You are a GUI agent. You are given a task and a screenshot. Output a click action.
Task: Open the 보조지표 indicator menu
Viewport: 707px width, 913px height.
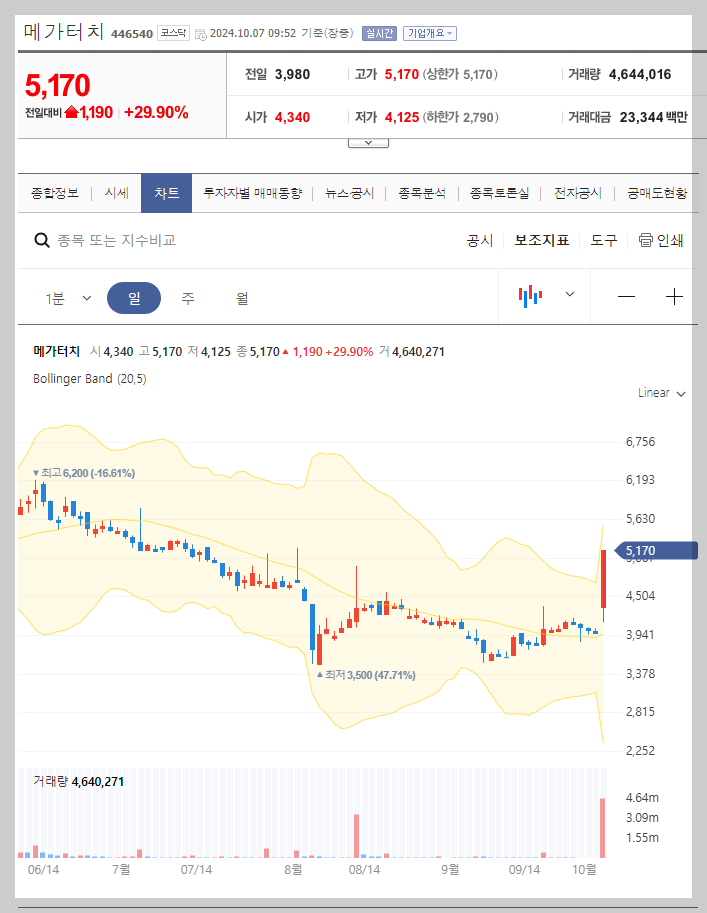pos(543,240)
